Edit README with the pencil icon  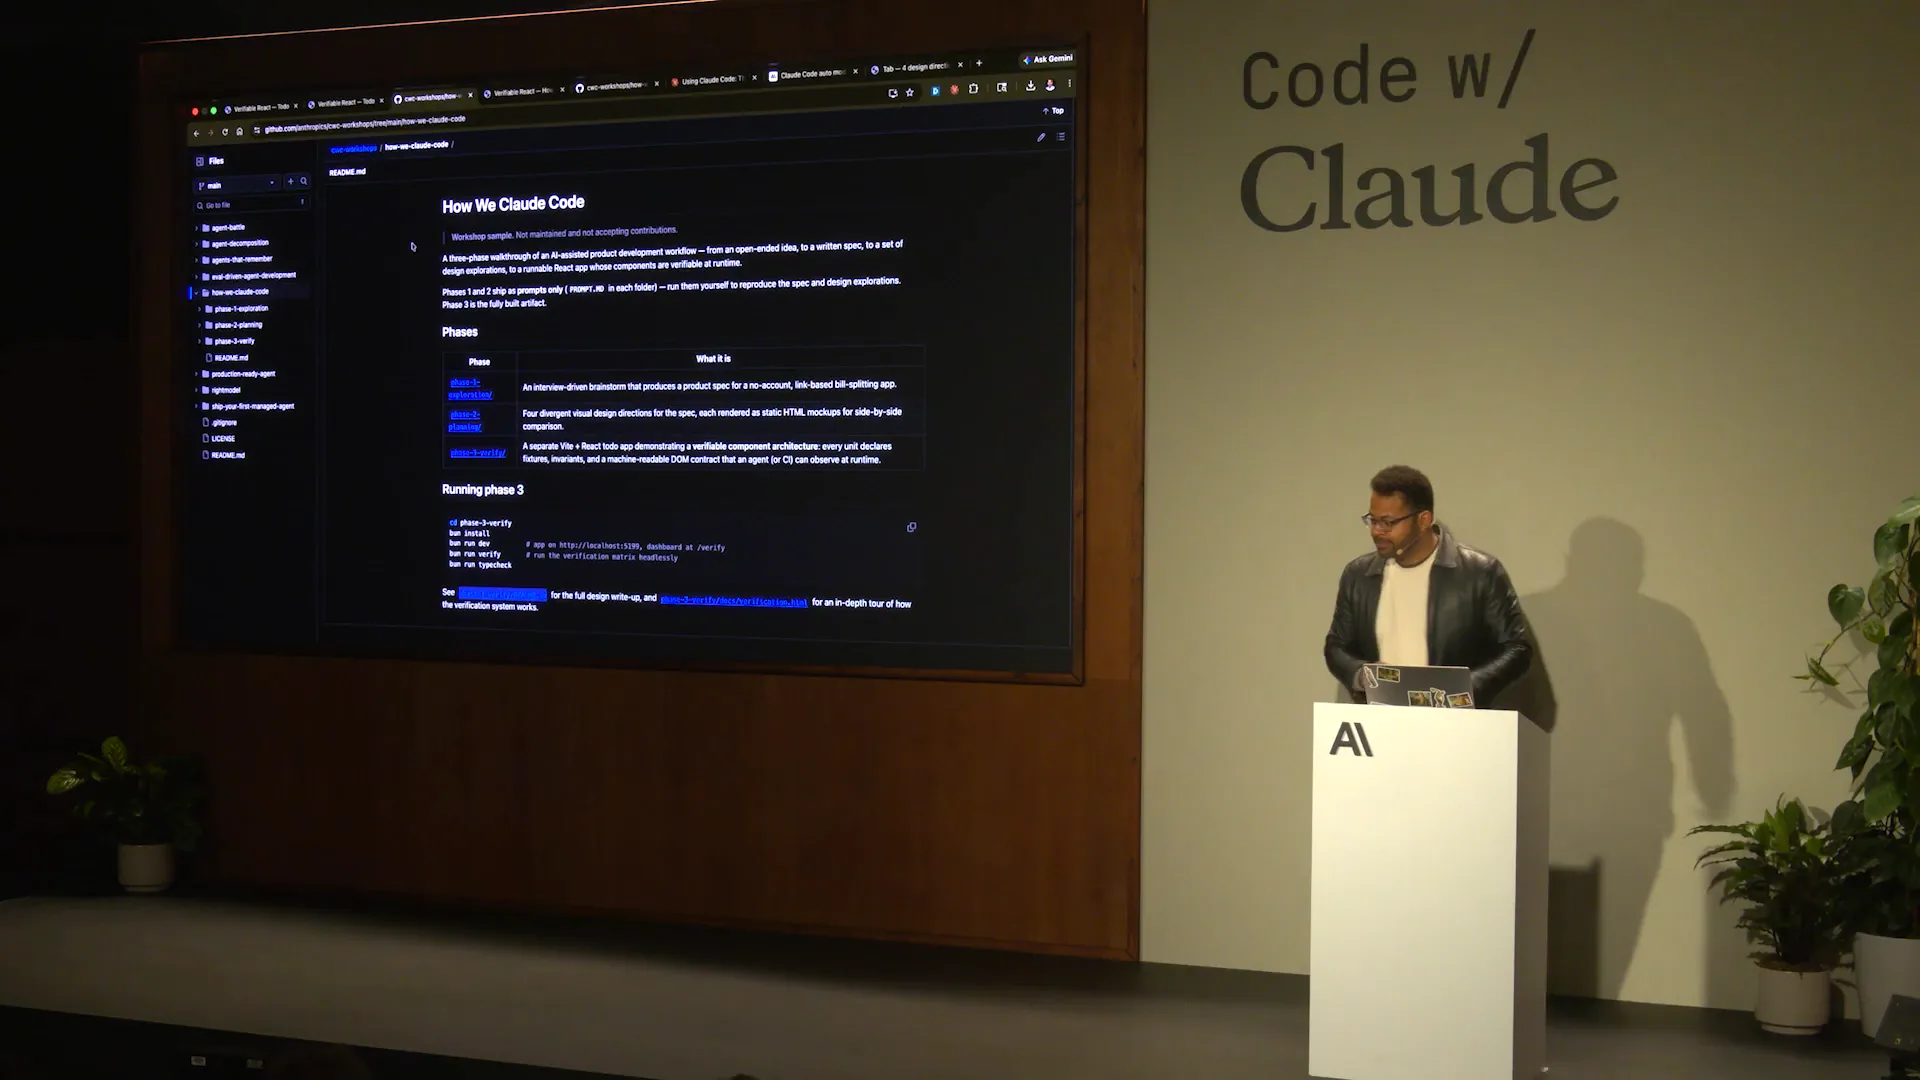[x=1041, y=137]
